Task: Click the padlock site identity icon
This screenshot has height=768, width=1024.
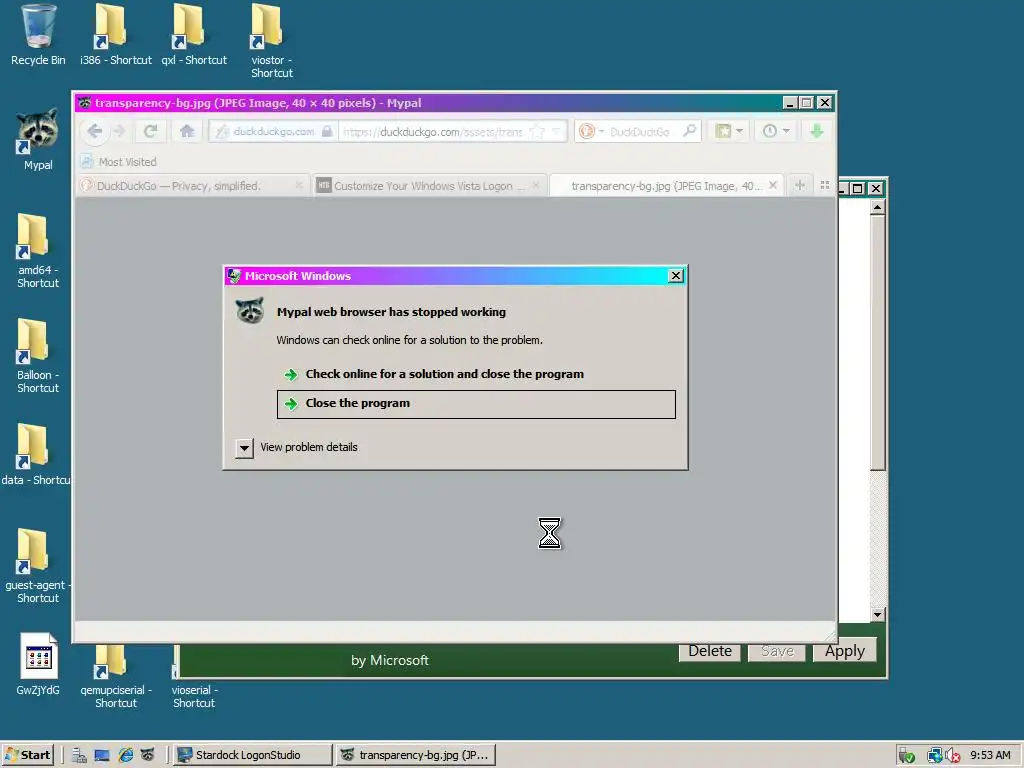Action: [327, 131]
